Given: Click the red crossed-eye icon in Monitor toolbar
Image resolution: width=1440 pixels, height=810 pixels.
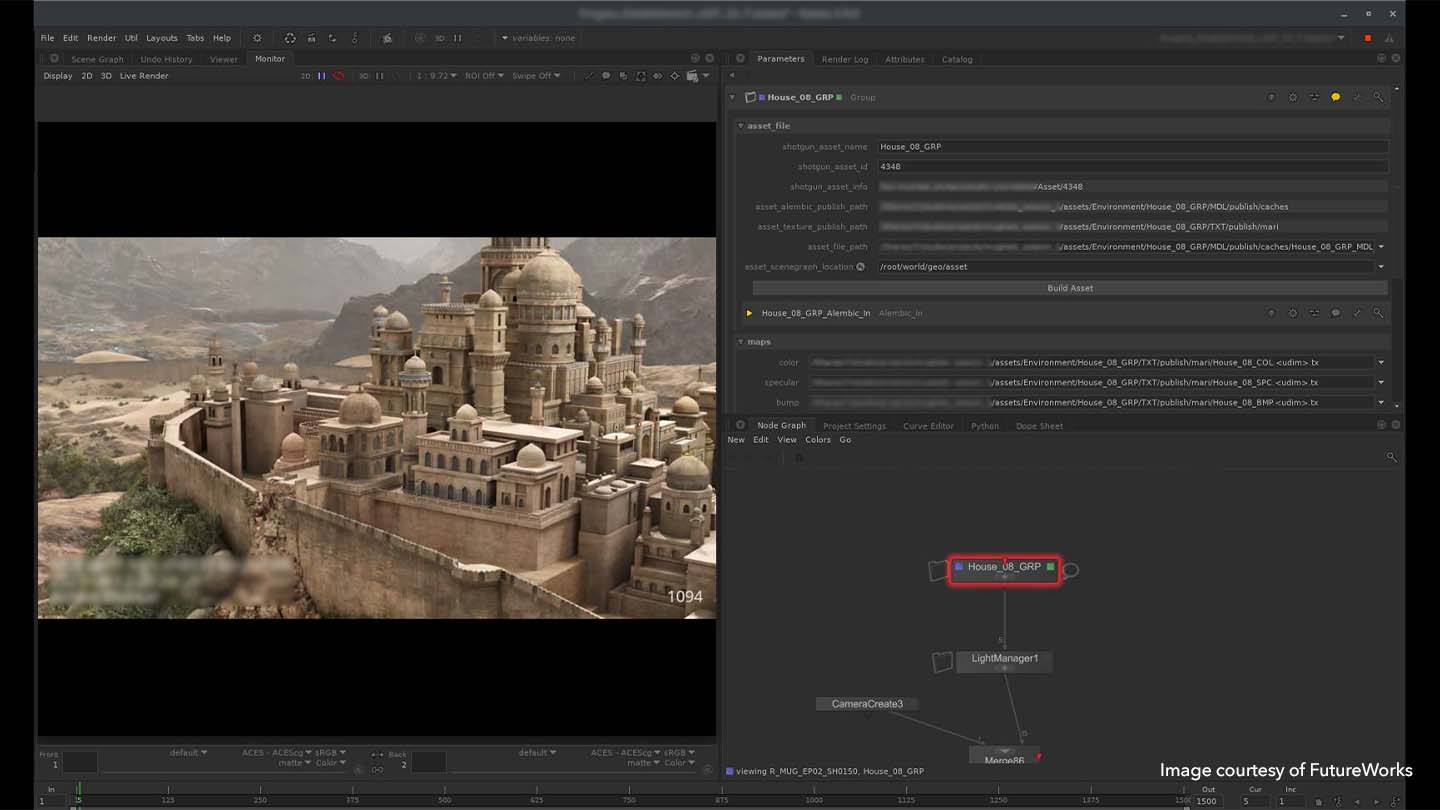Looking at the screenshot, I should tap(339, 76).
